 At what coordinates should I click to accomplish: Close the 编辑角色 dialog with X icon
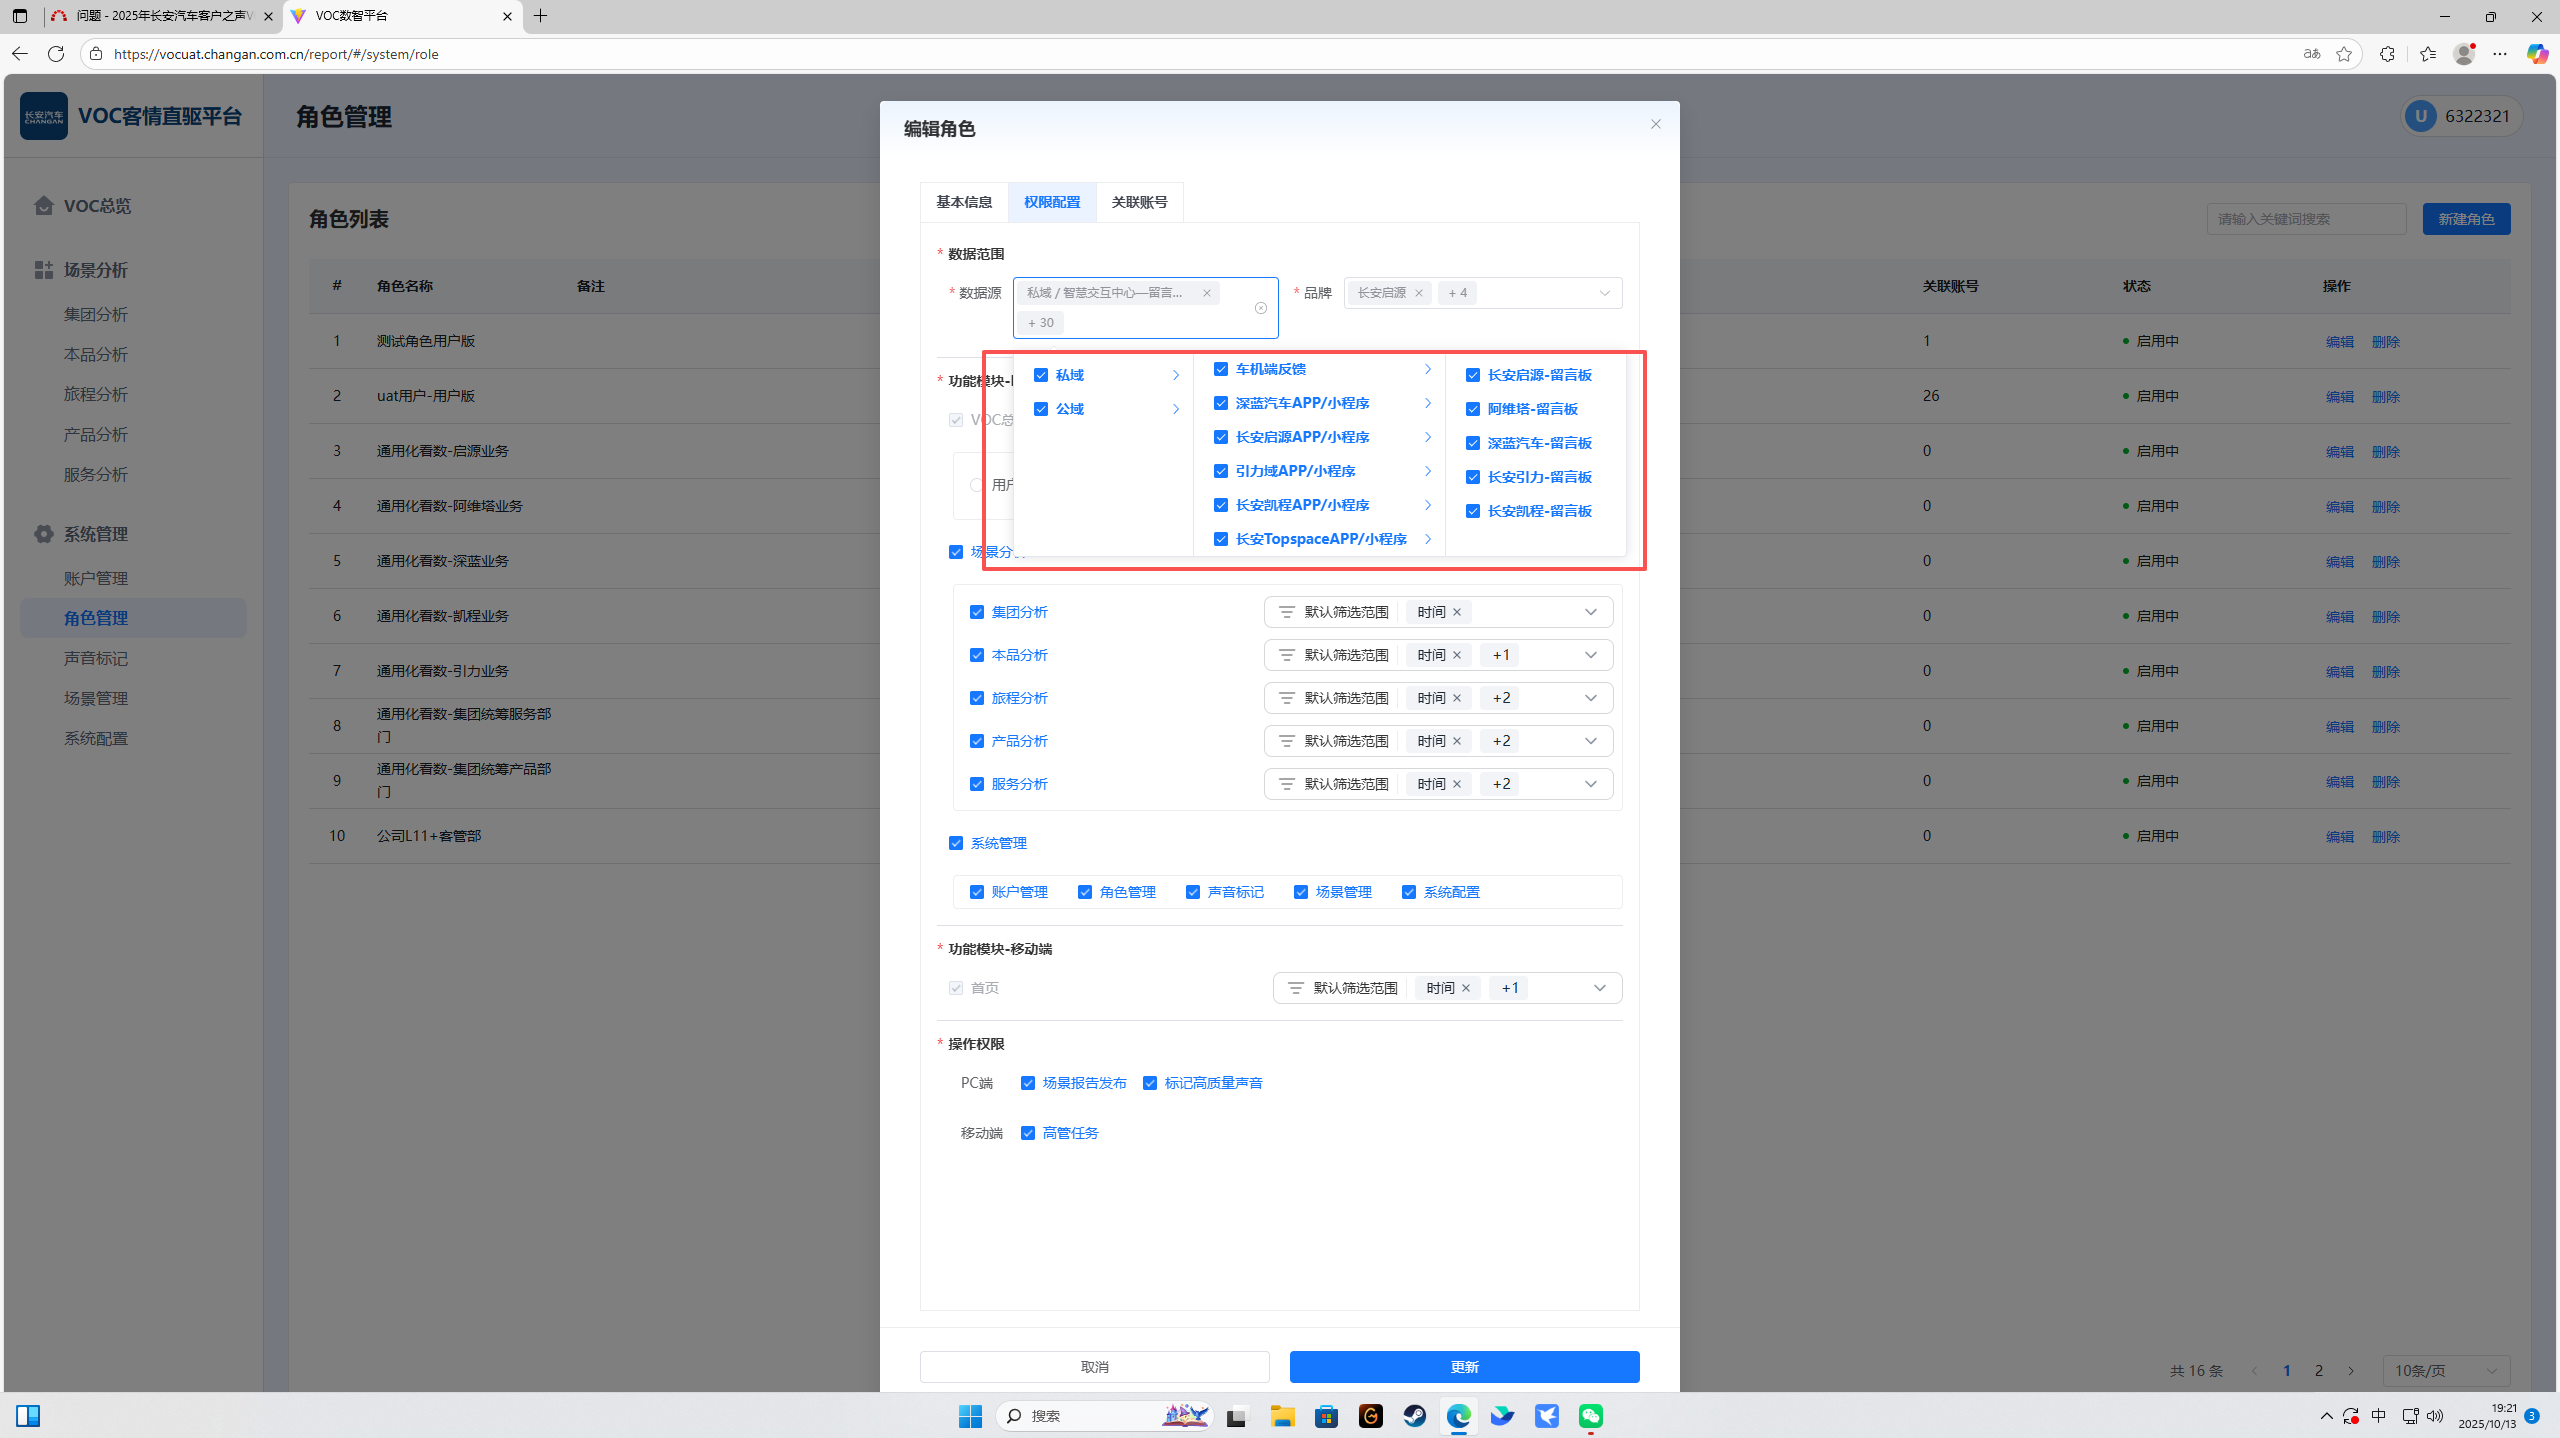point(1656,124)
